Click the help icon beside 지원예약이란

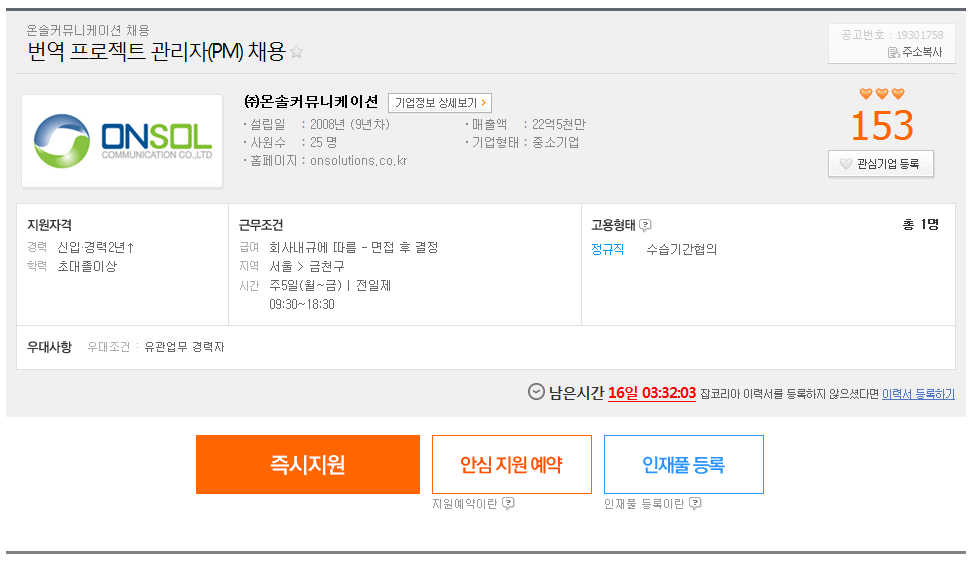509,503
